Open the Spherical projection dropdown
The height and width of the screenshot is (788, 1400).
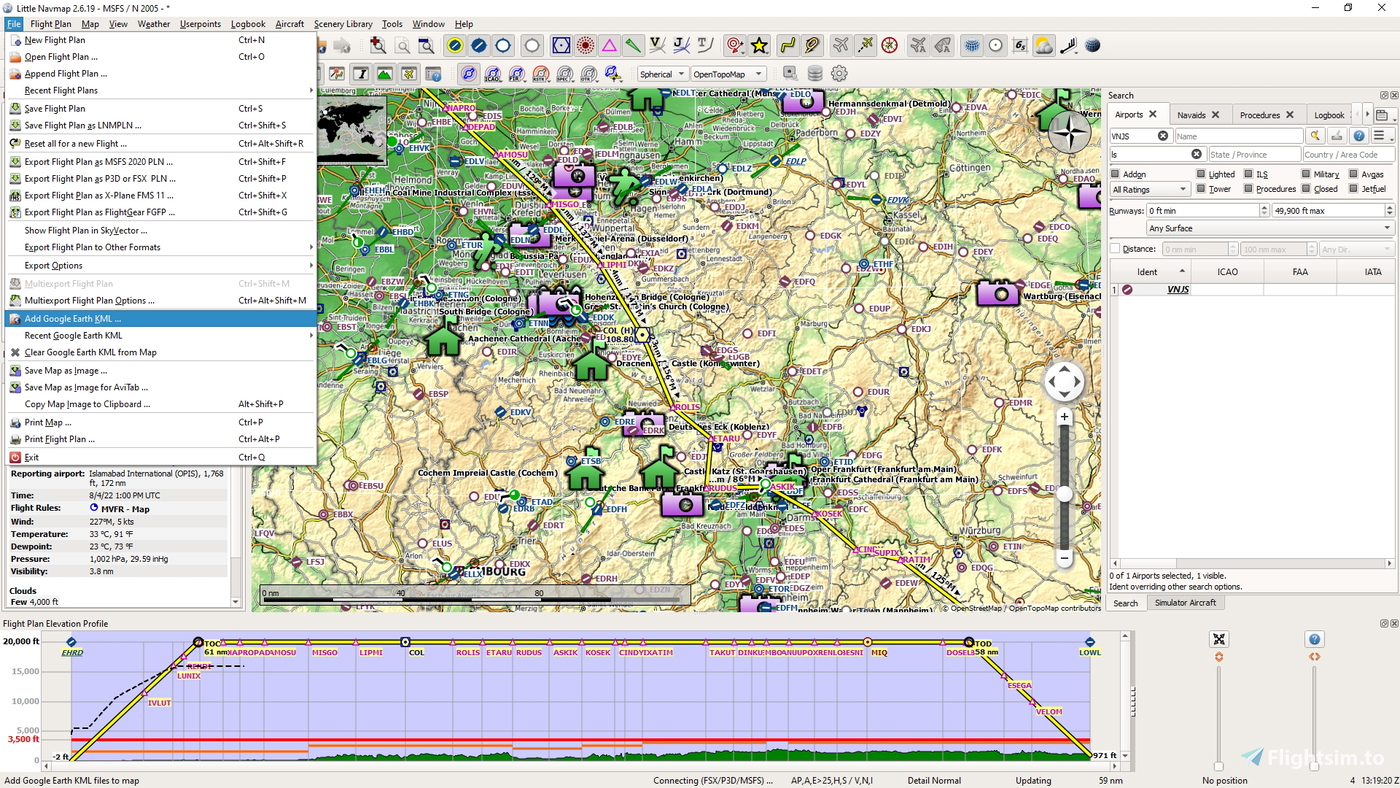point(662,74)
